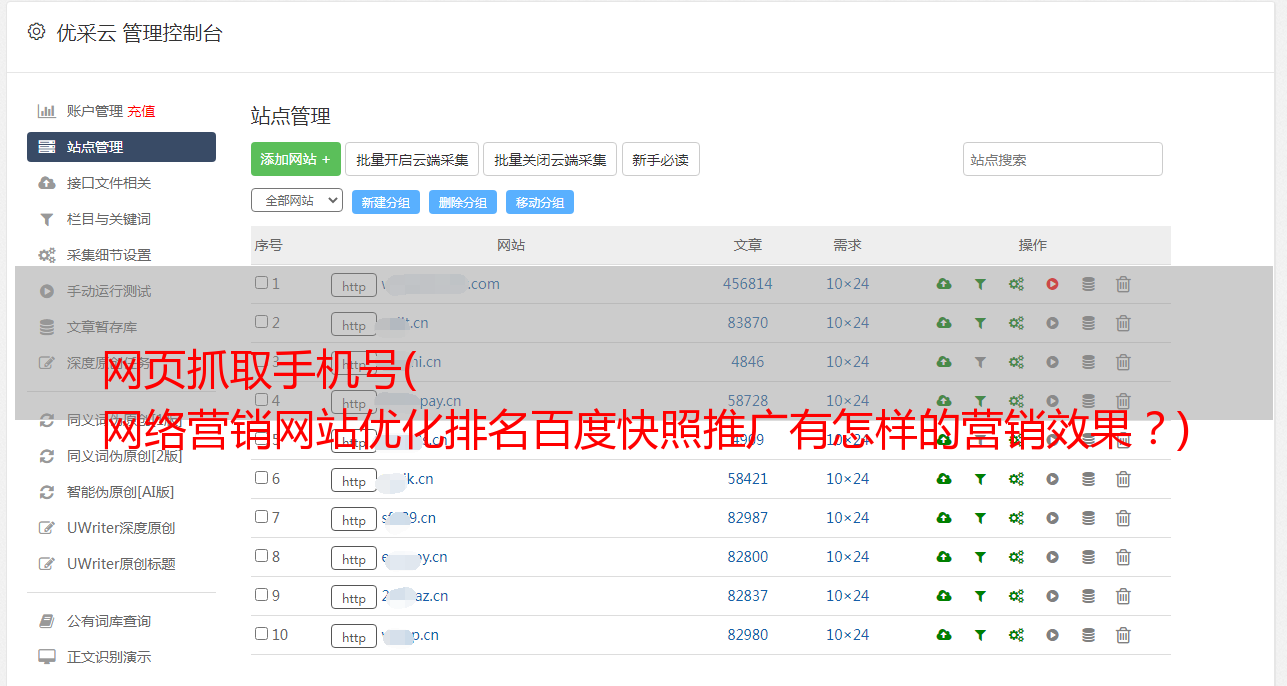This screenshot has width=1287, height=686.
Task: Tick the checkbox for row 2
Action: (261, 322)
